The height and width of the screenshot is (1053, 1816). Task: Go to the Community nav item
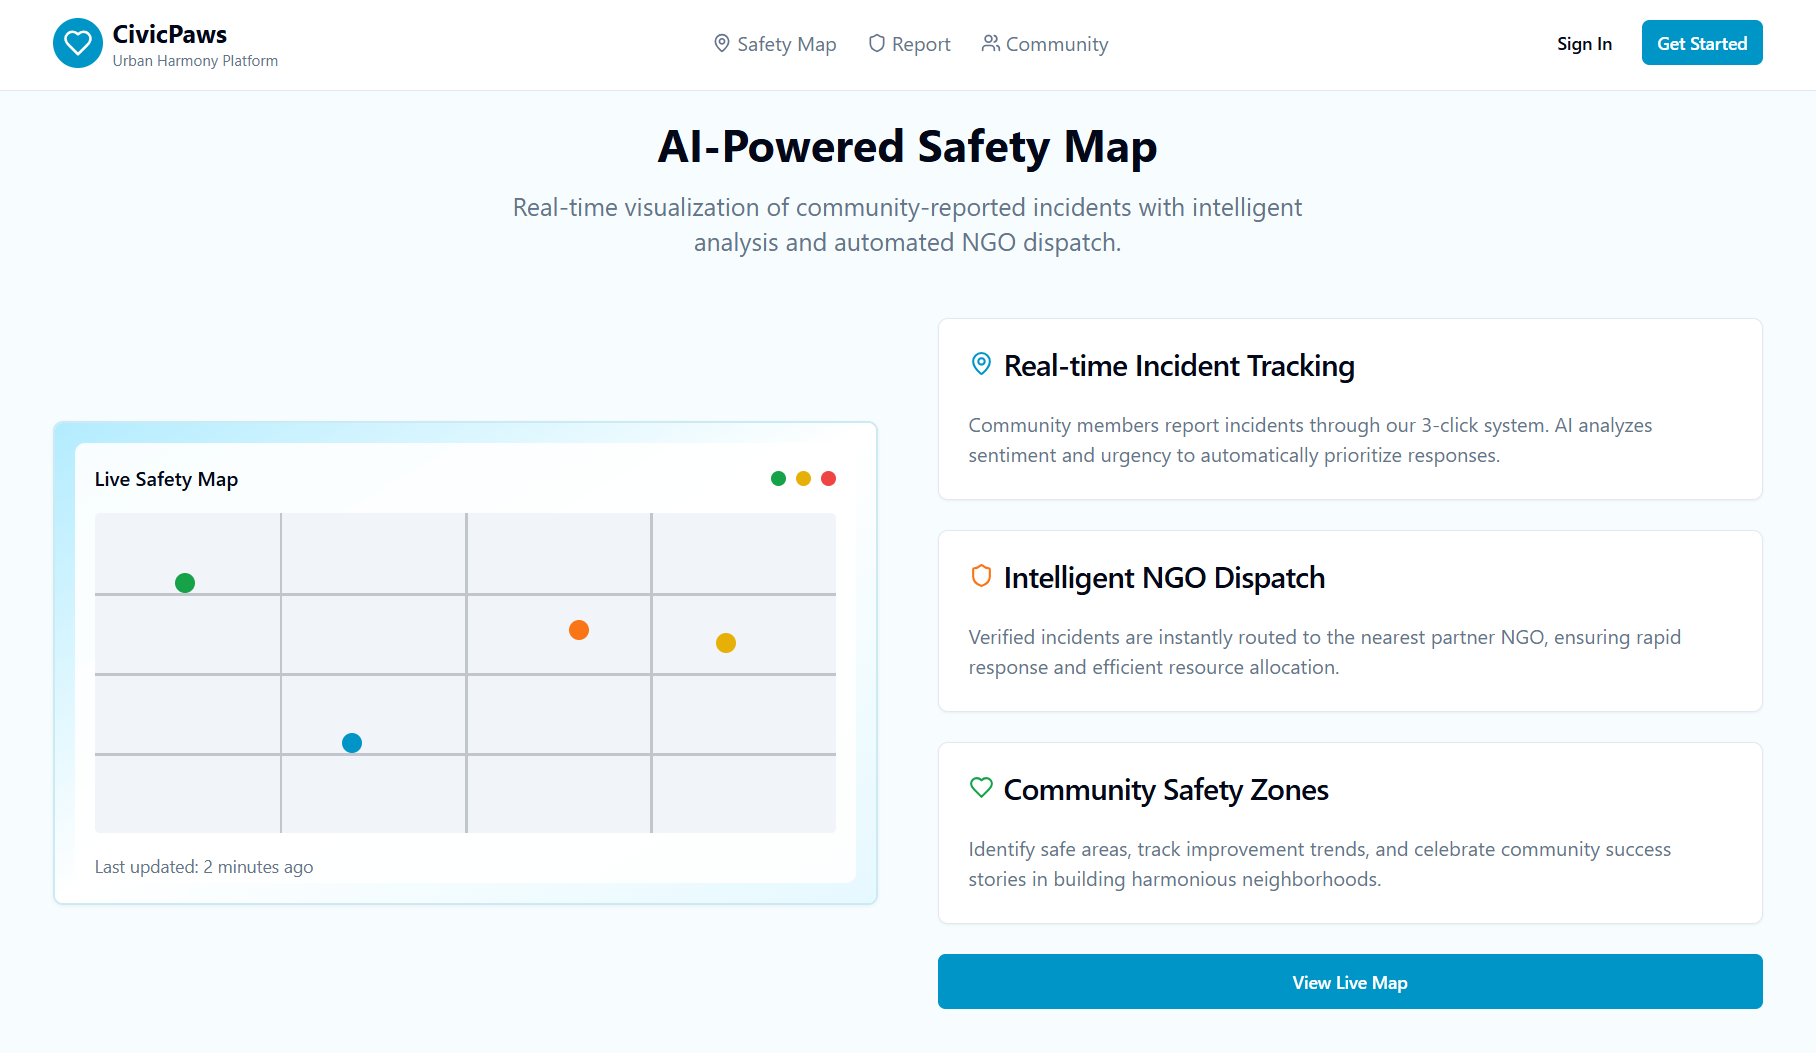[x=1045, y=44]
